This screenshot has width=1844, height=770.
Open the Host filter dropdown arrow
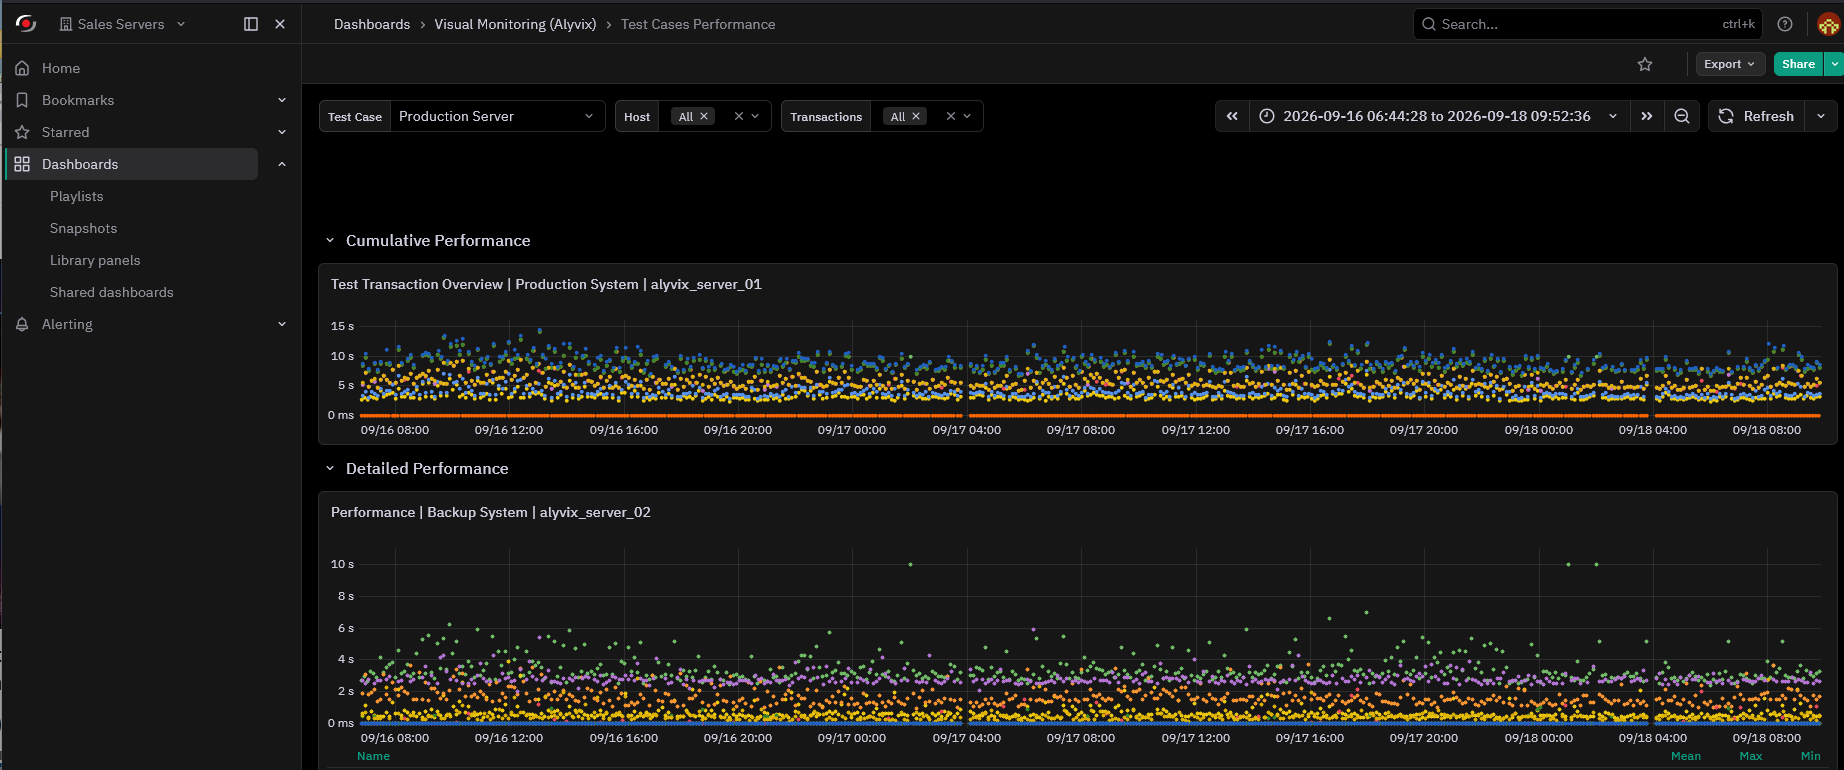pos(756,116)
